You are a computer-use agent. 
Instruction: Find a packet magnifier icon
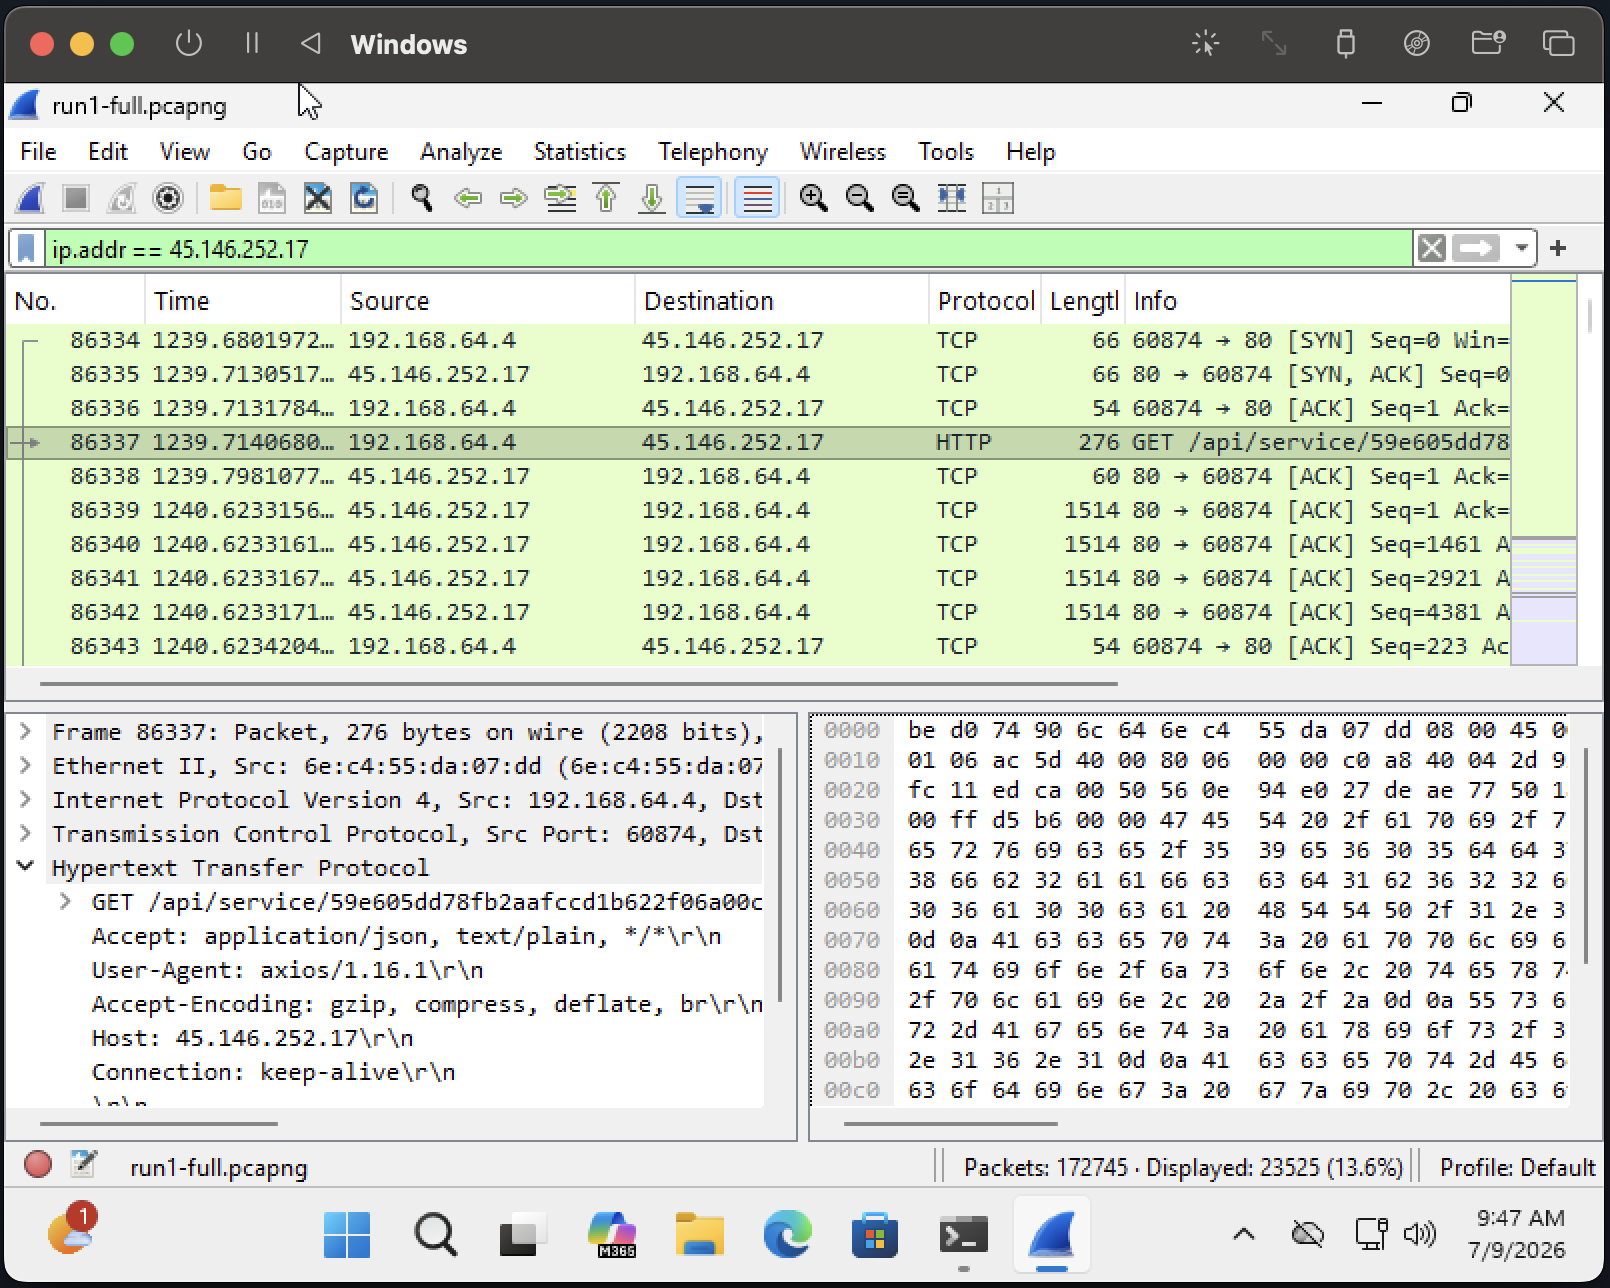coord(422,198)
